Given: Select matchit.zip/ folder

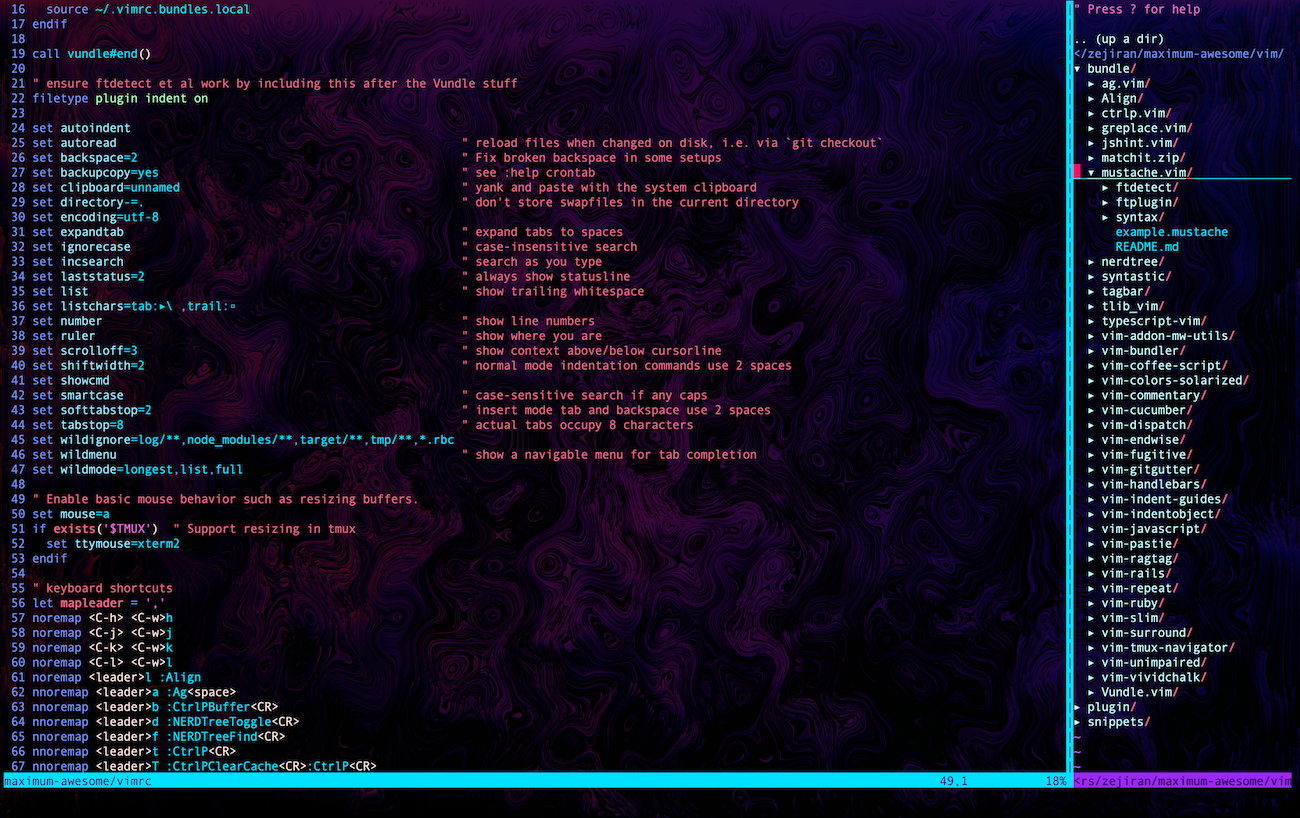Looking at the screenshot, I should pos(1143,158).
